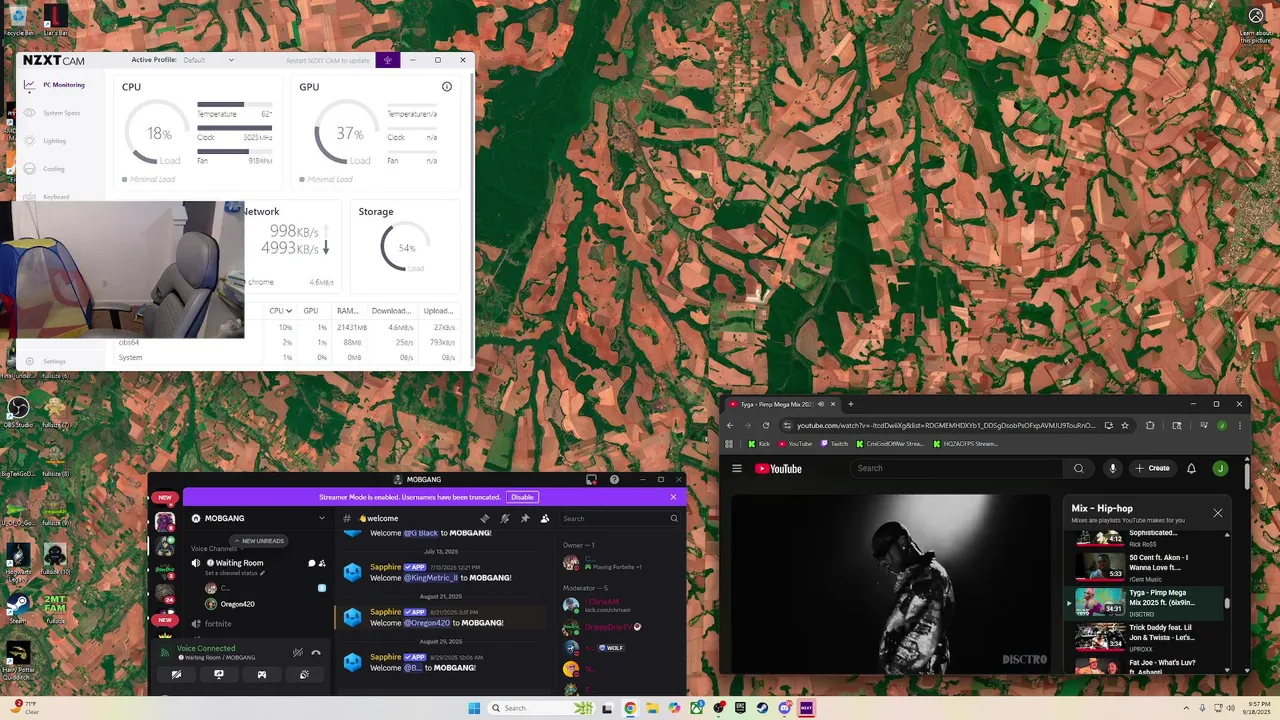Expand the Active Profile dropdown in NZXT CAM
1280x720 pixels.
click(208, 60)
